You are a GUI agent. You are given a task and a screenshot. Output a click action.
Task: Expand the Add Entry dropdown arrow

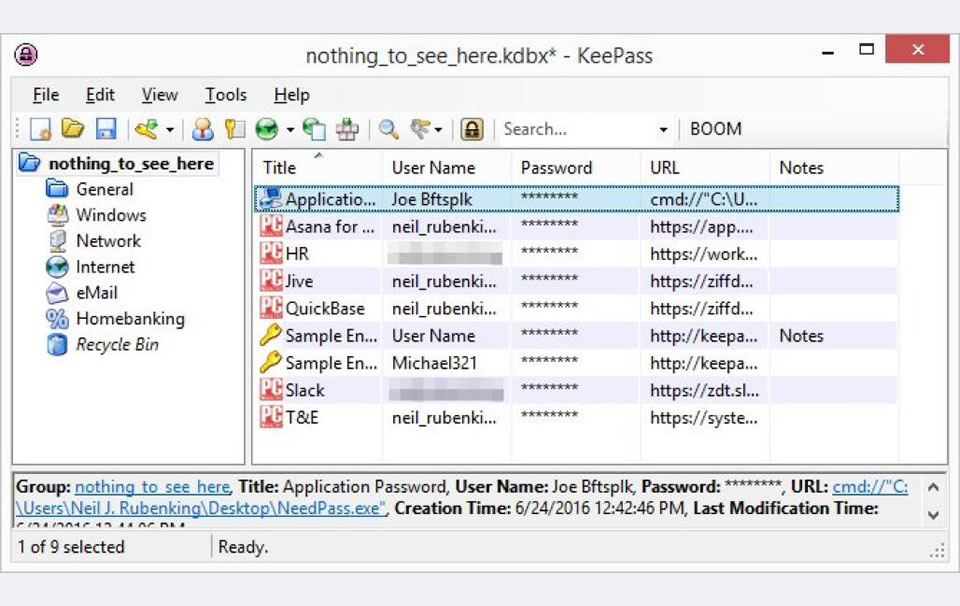(x=170, y=130)
